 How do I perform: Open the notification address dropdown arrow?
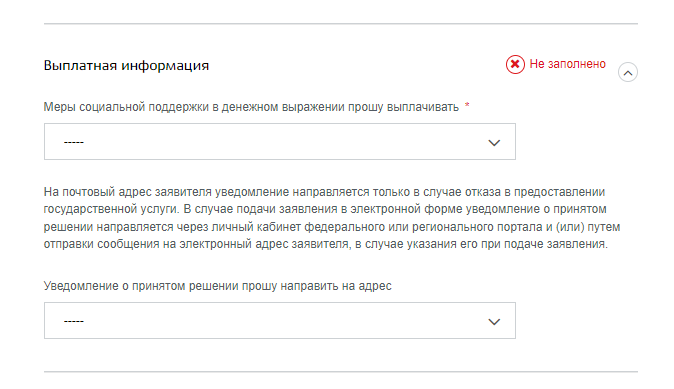(x=494, y=322)
